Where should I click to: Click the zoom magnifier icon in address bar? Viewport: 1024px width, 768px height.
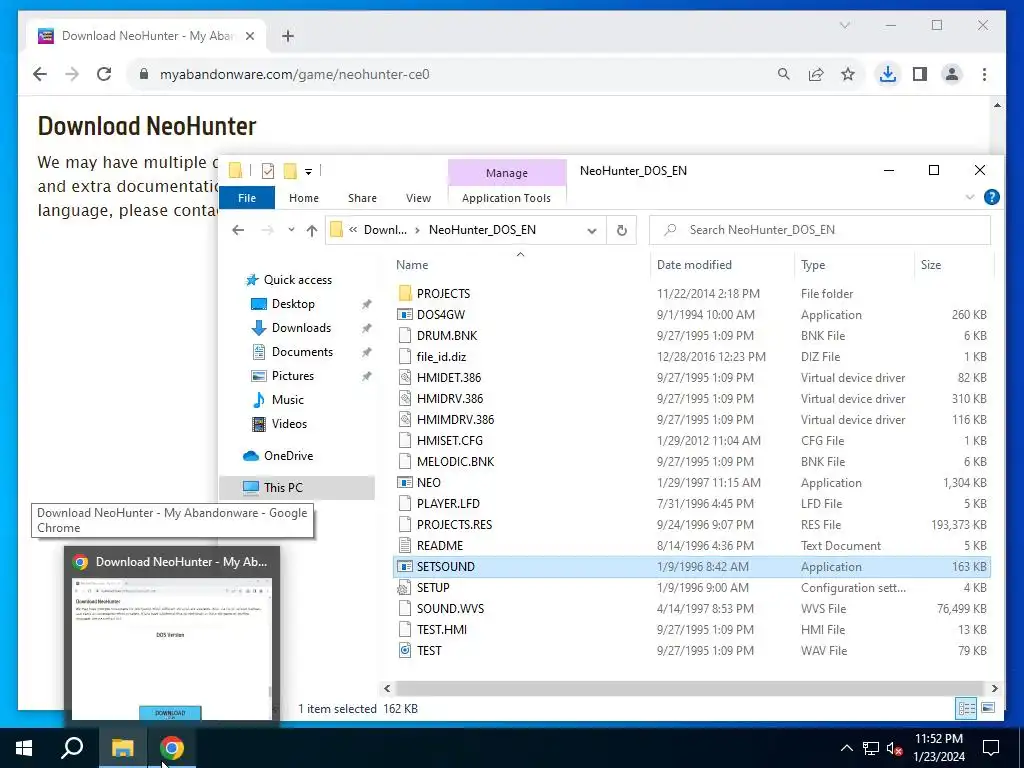(x=784, y=74)
